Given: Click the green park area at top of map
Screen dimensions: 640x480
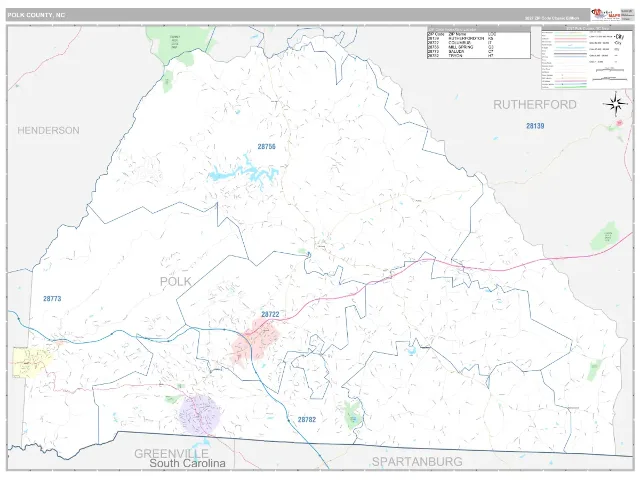Looking at the screenshot, I should click(180, 45).
